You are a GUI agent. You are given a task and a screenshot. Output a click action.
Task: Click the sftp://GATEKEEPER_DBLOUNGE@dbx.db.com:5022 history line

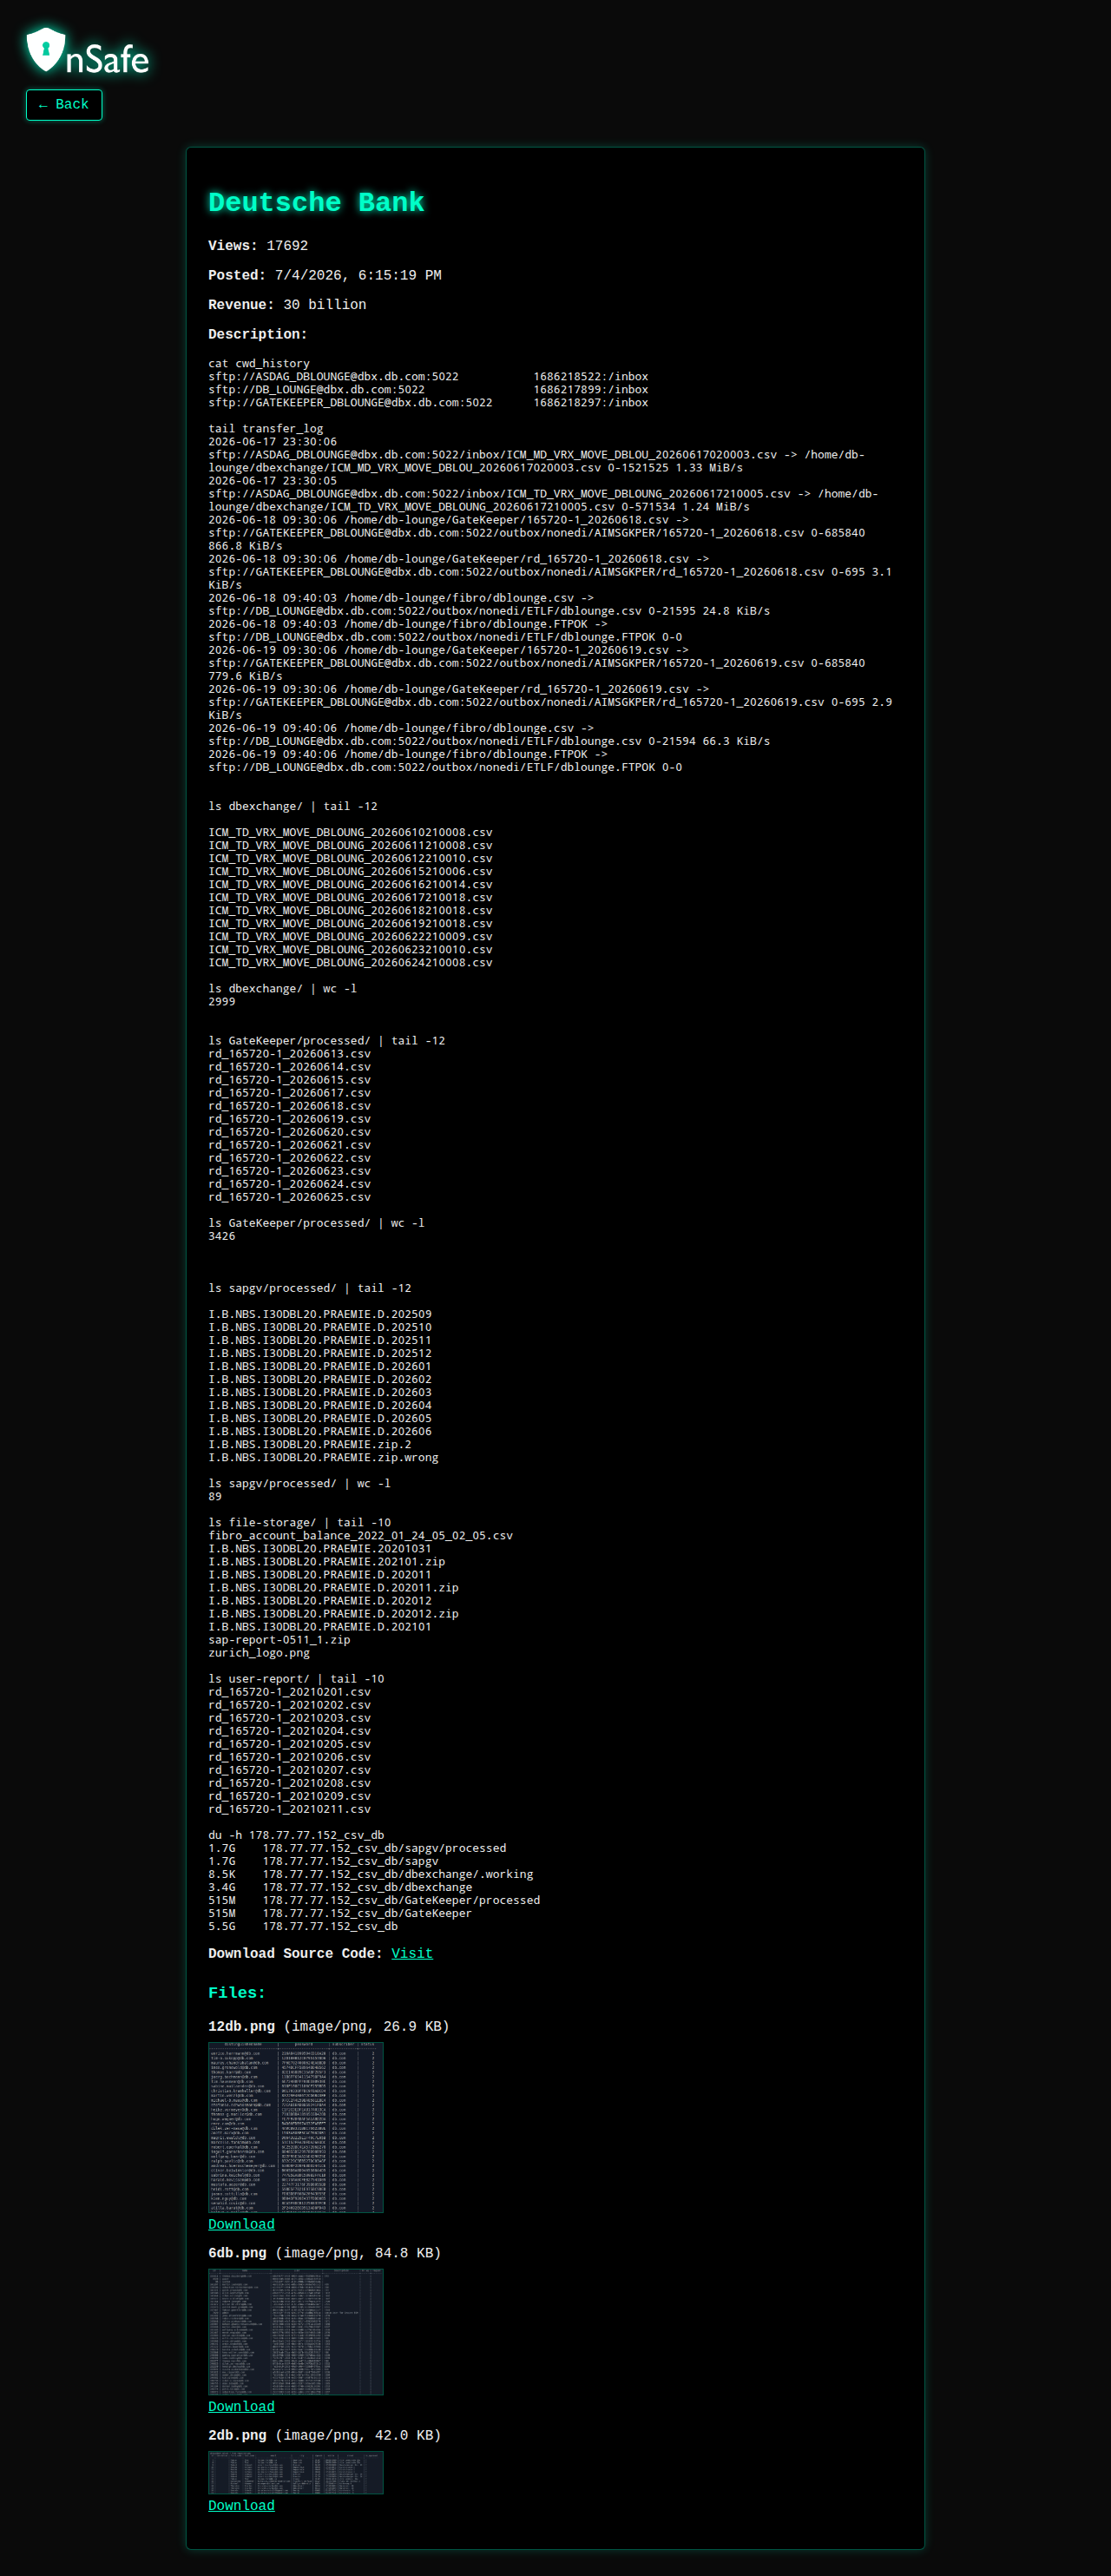[x=351, y=403]
